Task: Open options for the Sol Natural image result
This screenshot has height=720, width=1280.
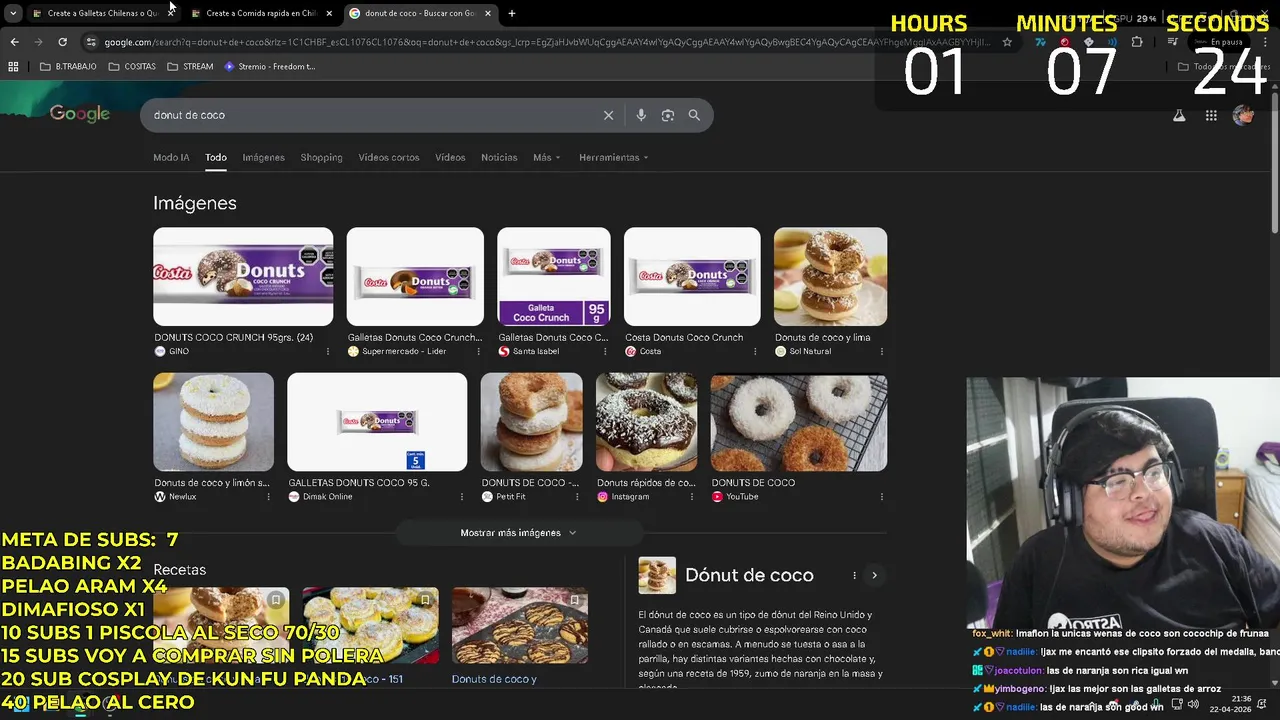Action: pos(881,352)
